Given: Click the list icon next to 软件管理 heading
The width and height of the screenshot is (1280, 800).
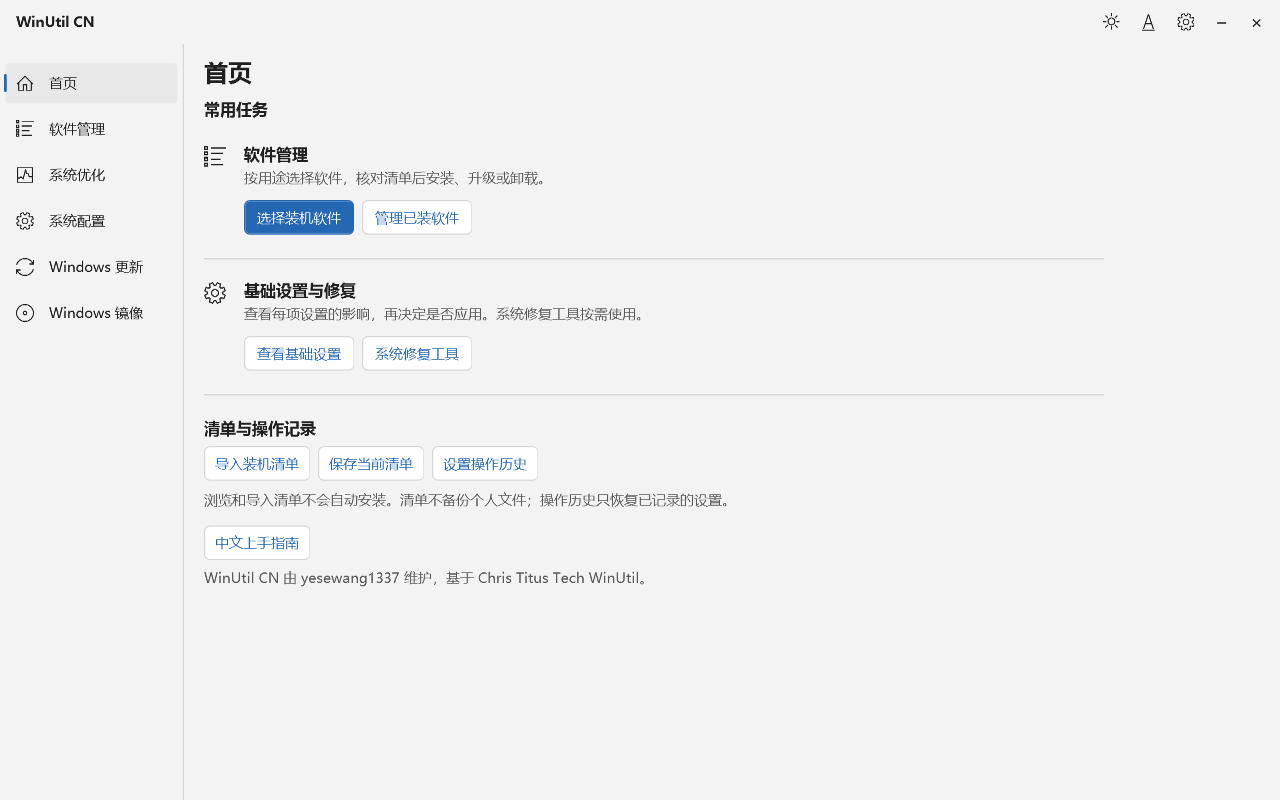Looking at the screenshot, I should (x=215, y=156).
